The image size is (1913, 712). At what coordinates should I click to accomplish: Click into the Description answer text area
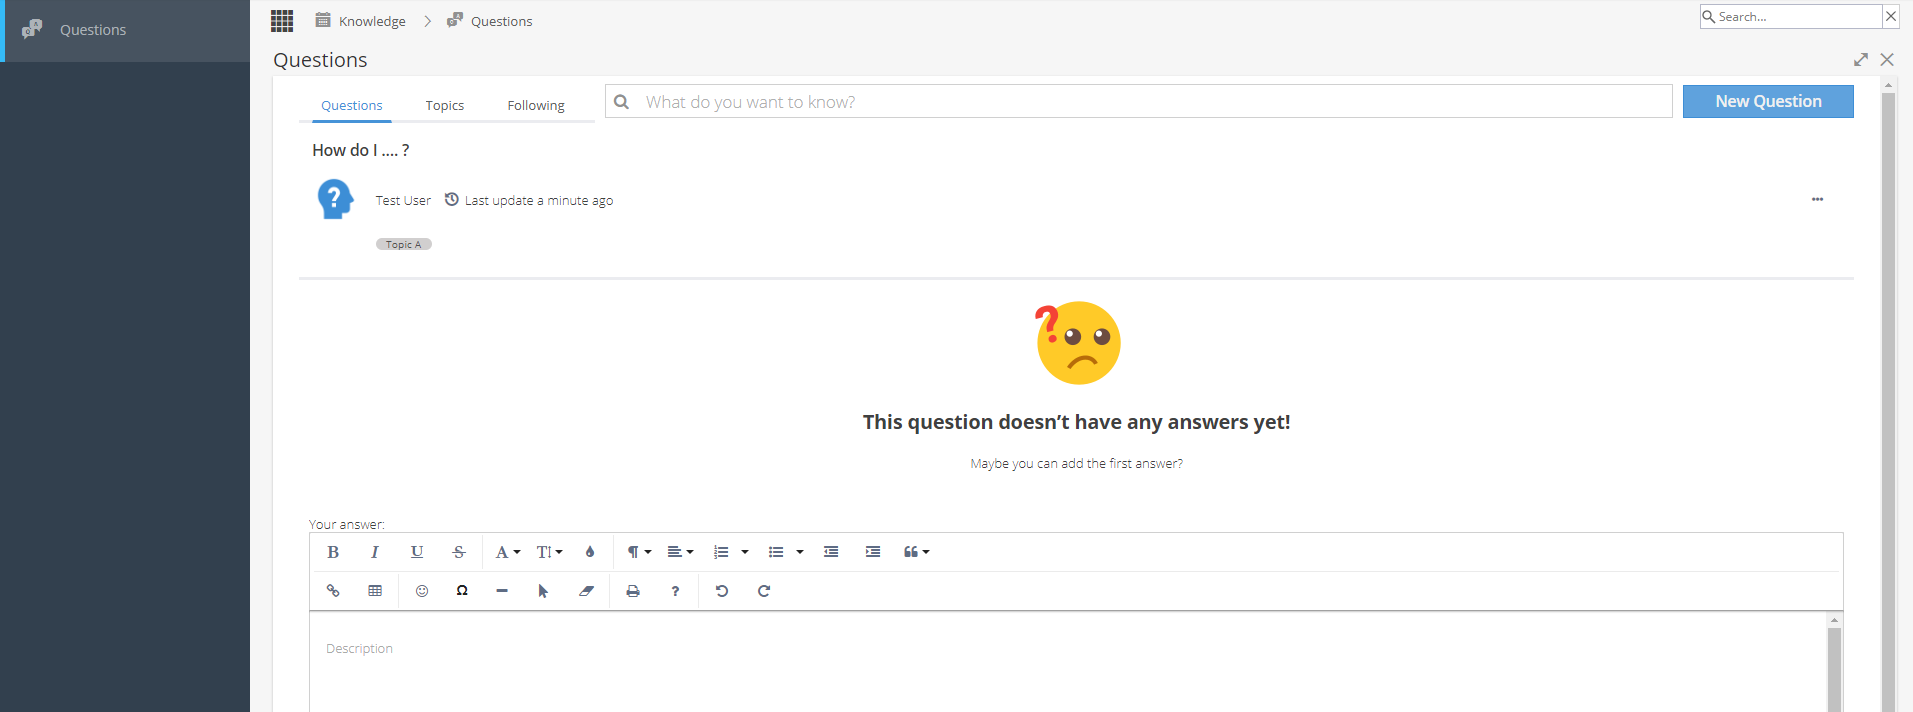tap(1068, 662)
